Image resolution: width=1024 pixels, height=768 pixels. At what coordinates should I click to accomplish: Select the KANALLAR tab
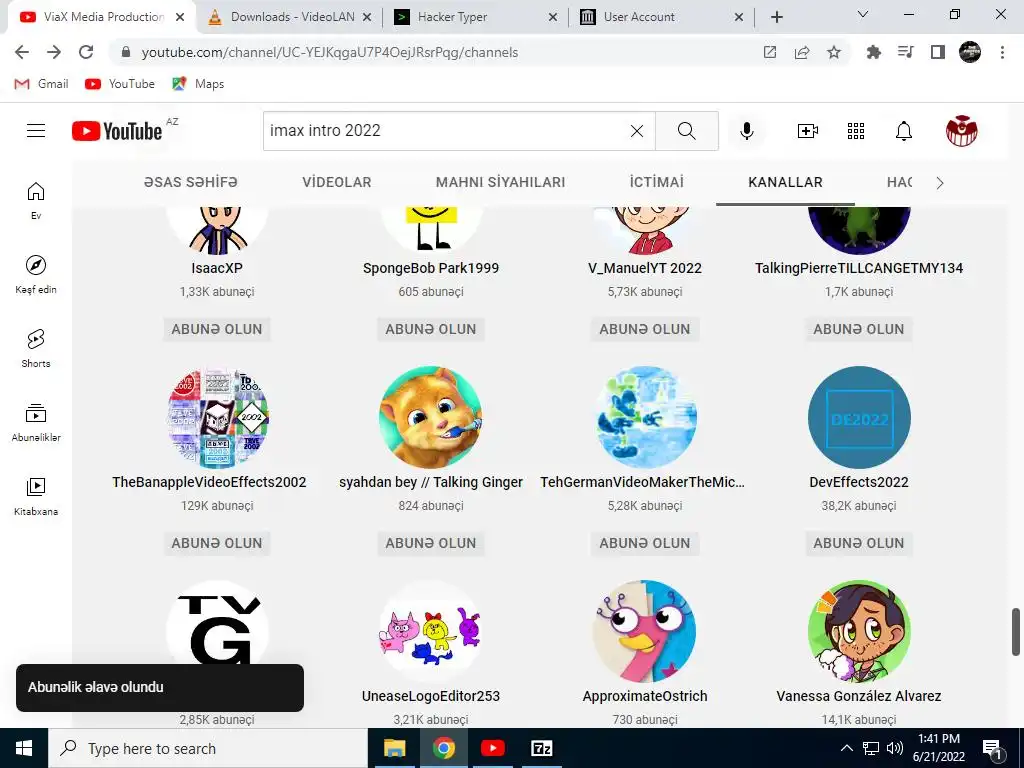pyautogui.click(x=785, y=182)
